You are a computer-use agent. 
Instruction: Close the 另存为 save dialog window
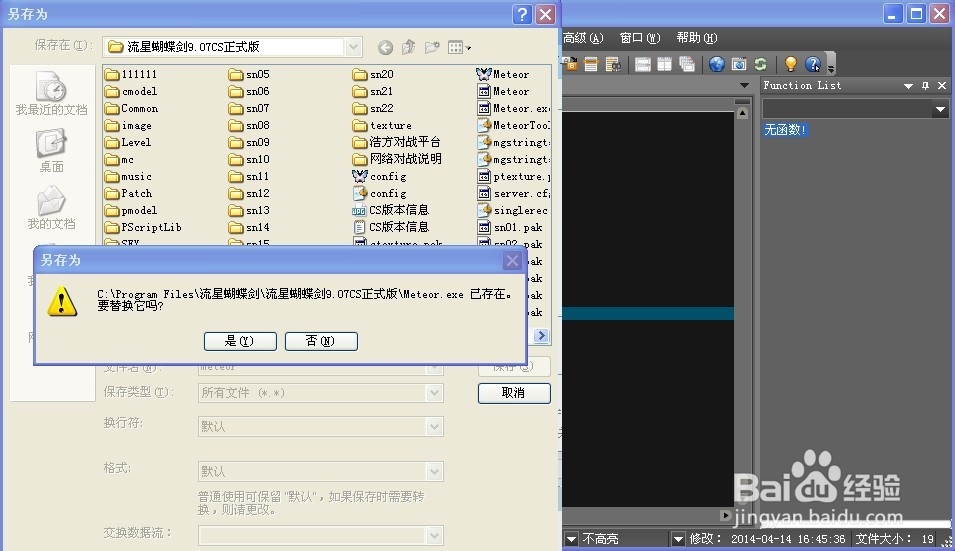(x=545, y=14)
